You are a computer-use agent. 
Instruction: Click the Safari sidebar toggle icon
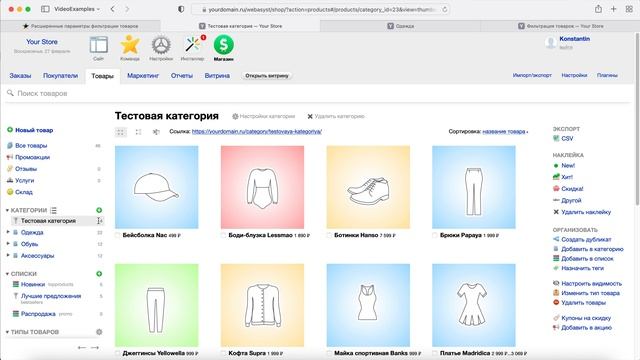tap(45, 9)
